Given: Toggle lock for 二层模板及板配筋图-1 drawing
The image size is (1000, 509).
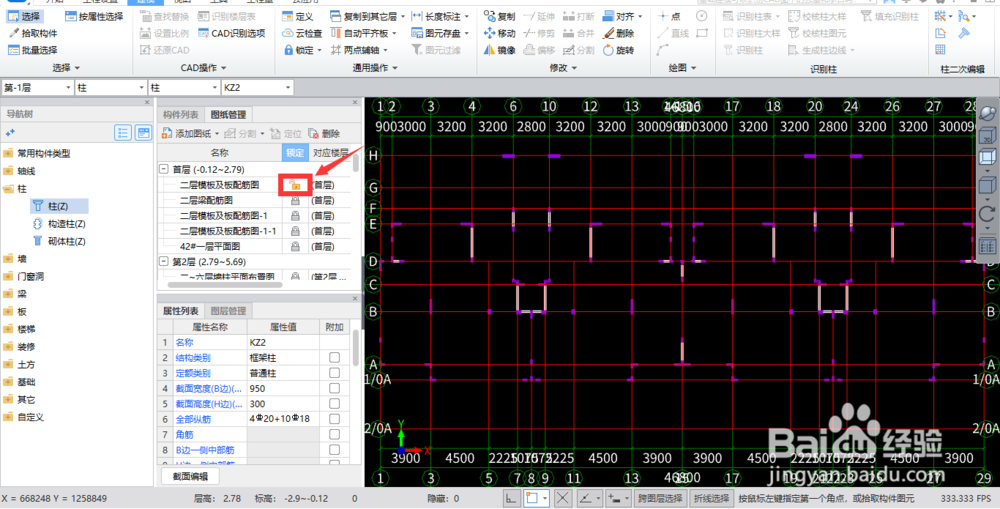Looking at the screenshot, I should 295,216.
